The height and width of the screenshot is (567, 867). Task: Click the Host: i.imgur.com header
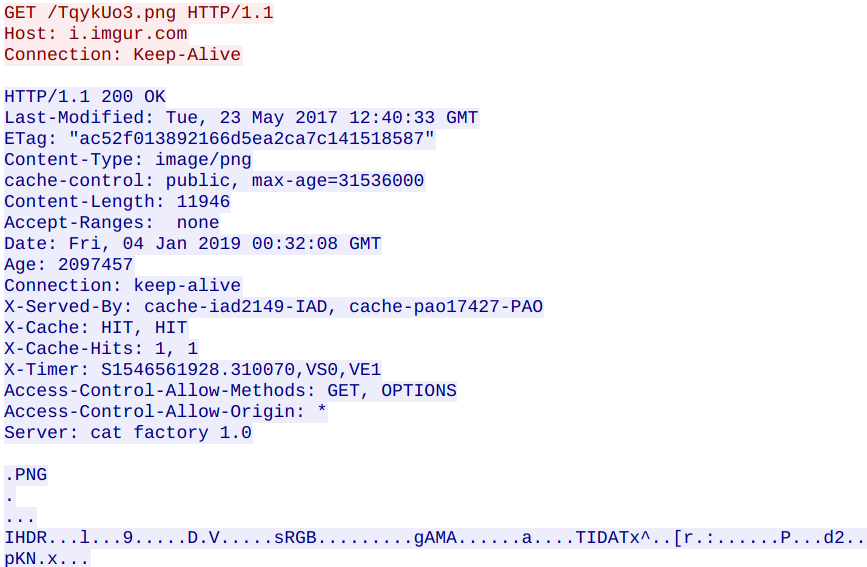pyautogui.click(x=95, y=33)
